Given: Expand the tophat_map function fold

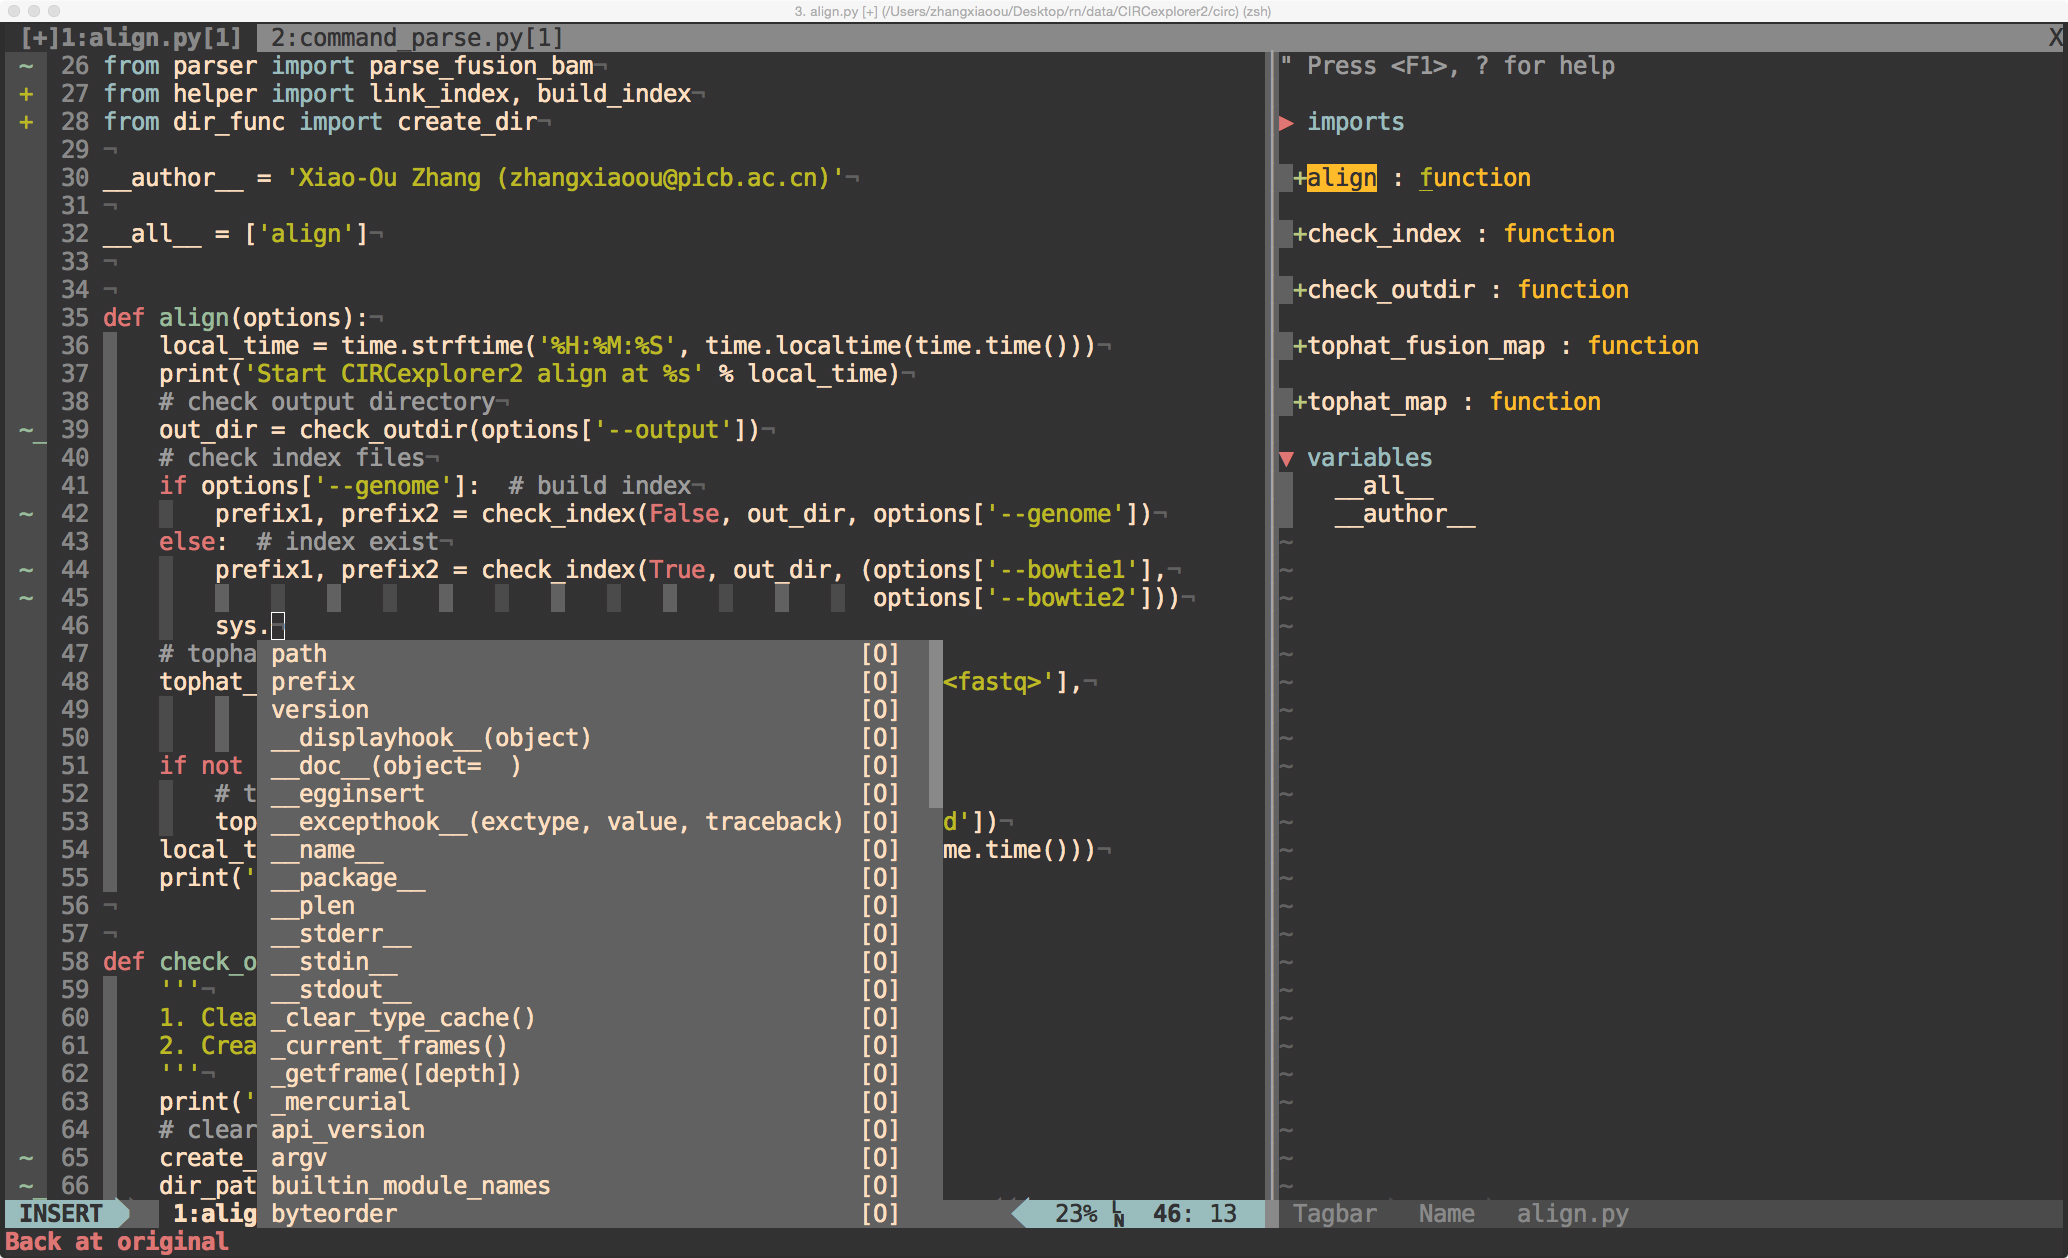Looking at the screenshot, I should coord(1299,402).
